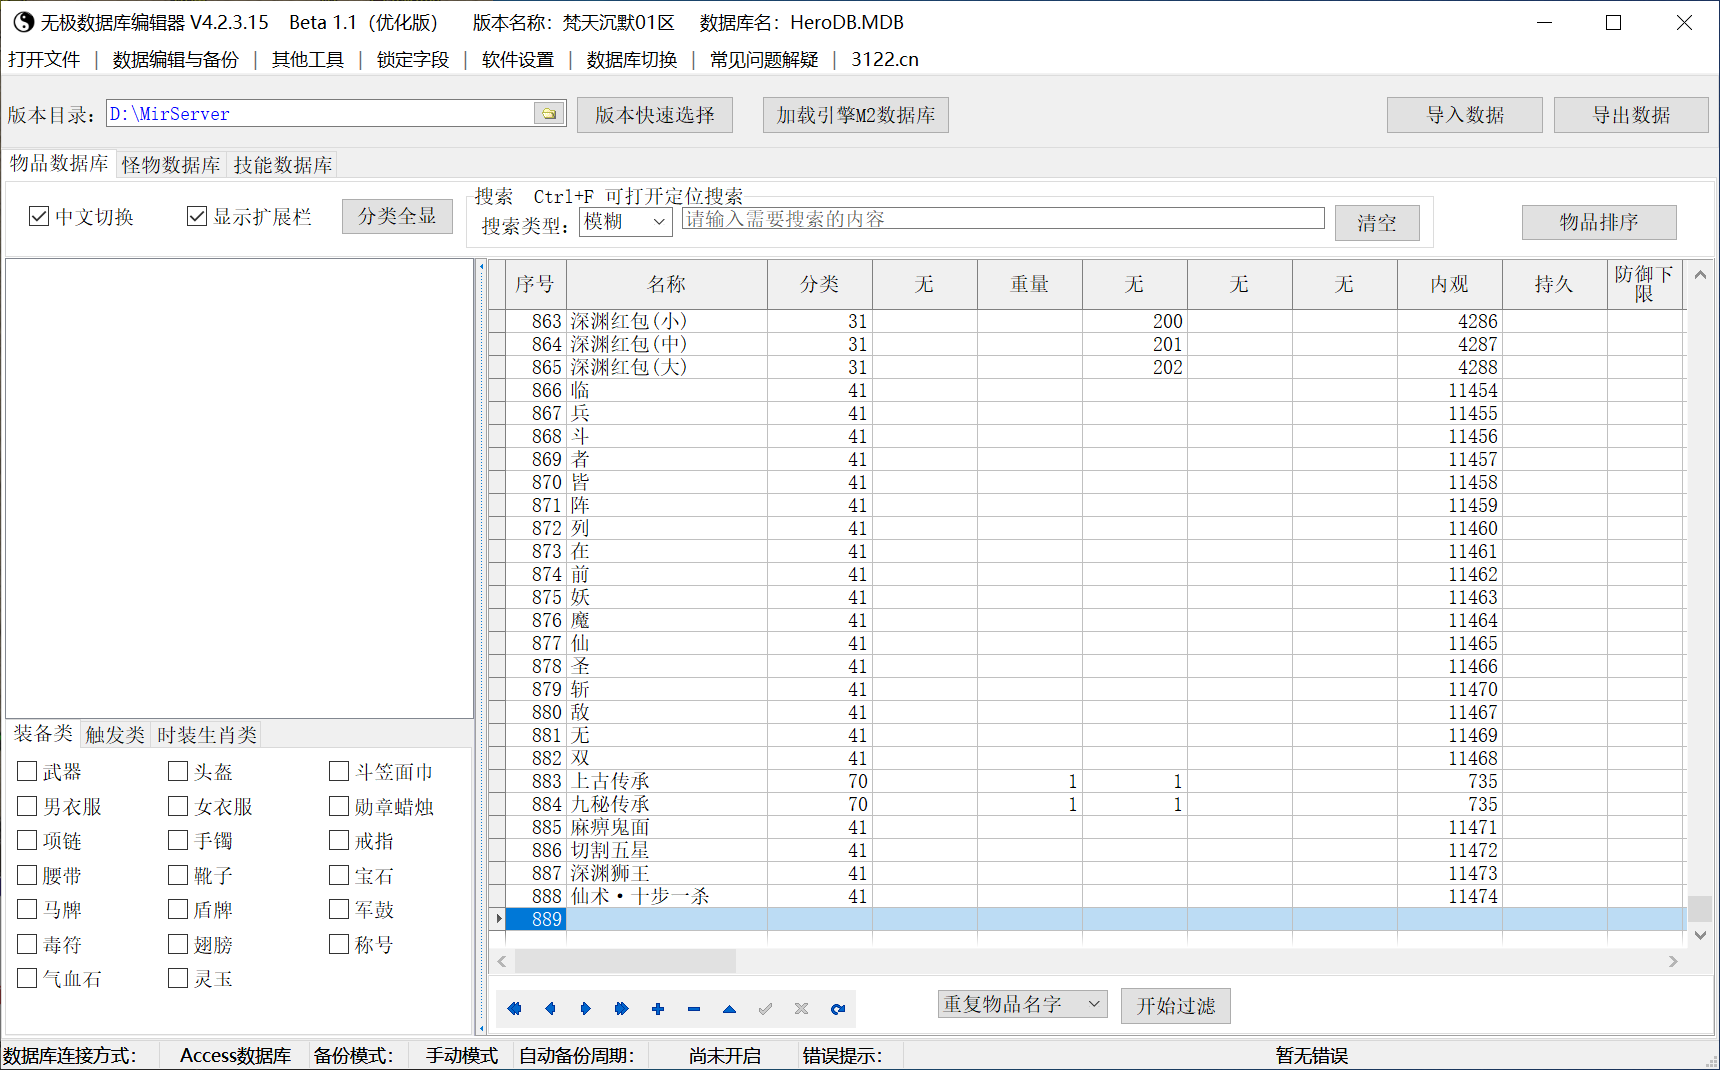
Task: Click the 版本目录 path field
Action: (x=320, y=113)
